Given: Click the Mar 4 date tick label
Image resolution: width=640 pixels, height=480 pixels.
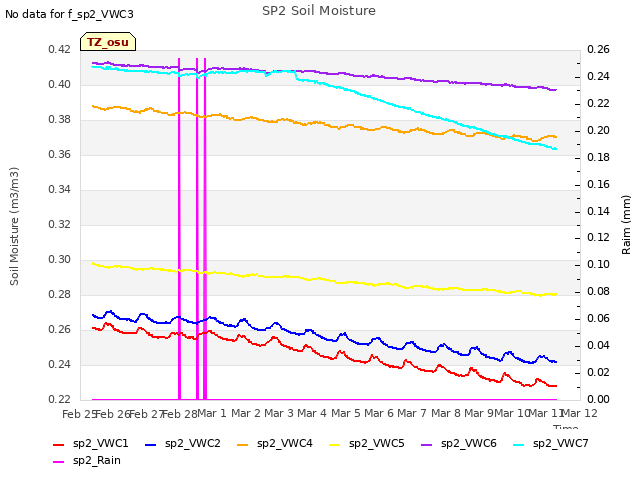Looking at the screenshot, I should tap(312, 414).
